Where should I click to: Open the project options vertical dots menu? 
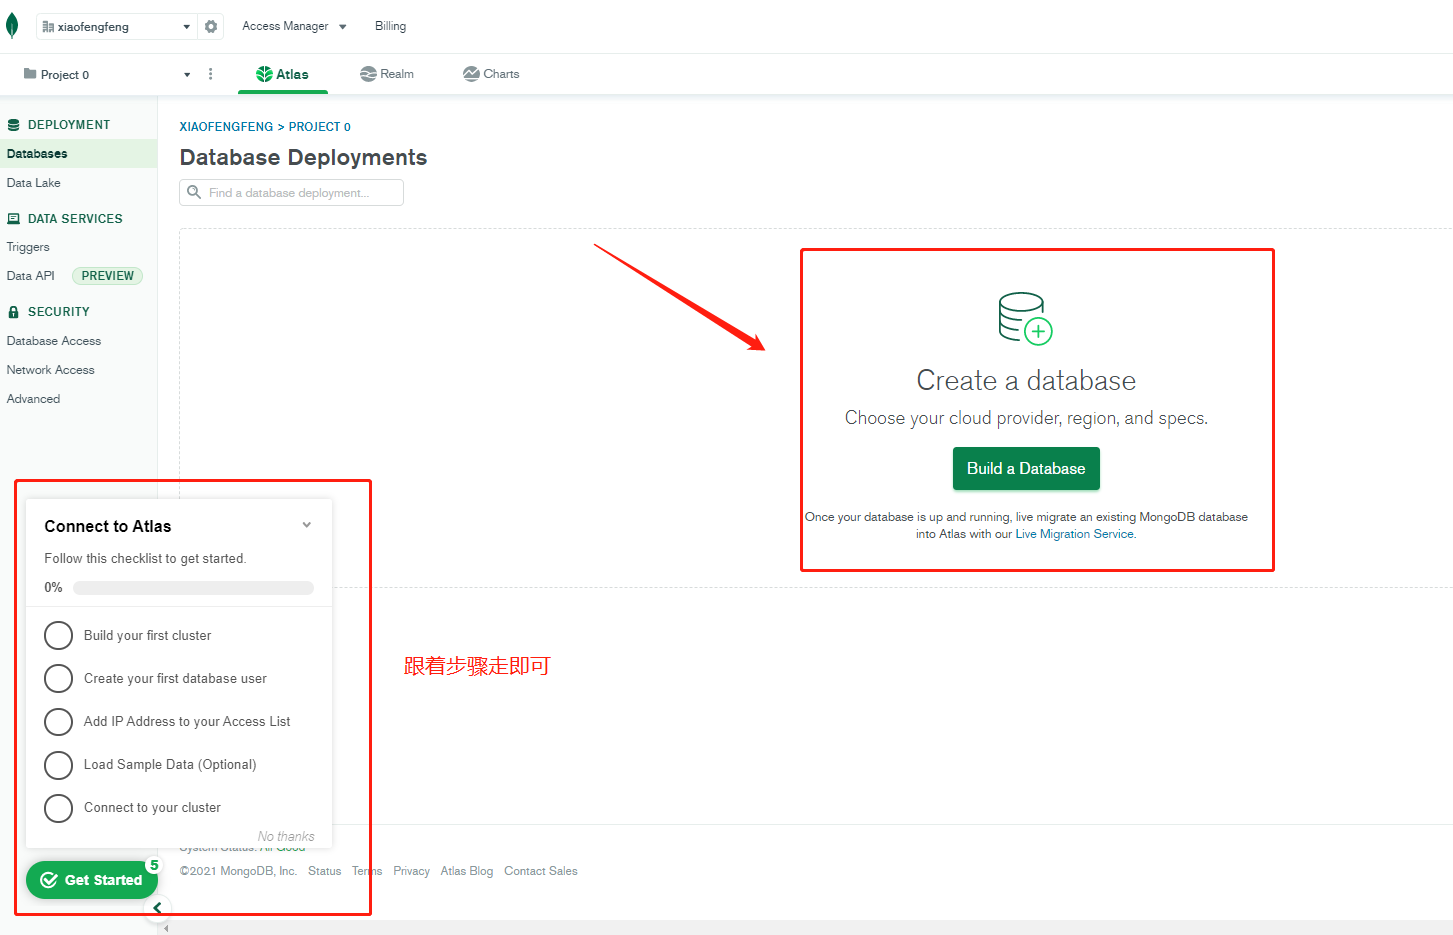pyautogui.click(x=210, y=74)
